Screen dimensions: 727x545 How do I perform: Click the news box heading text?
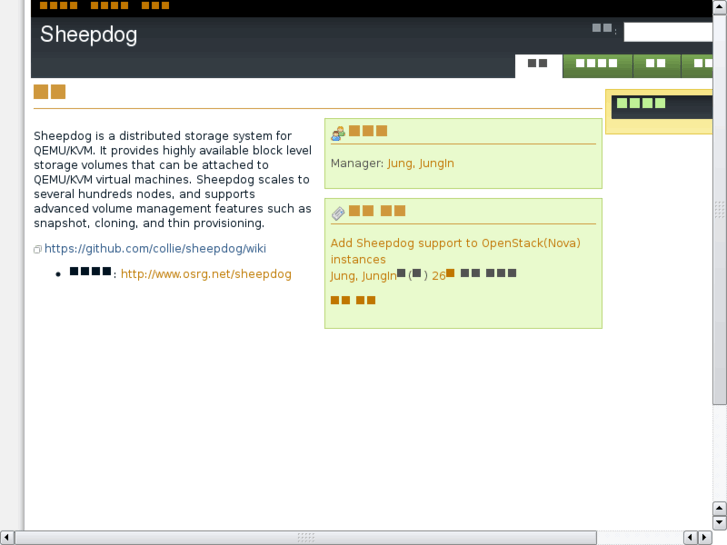click(377, 211)
